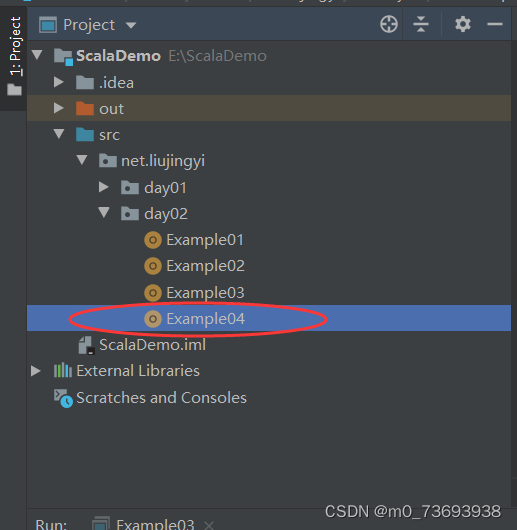The height and width of the screenshot is (530, 517).
Task: Expand the .idea folder
Action: (x=59, y=82)
